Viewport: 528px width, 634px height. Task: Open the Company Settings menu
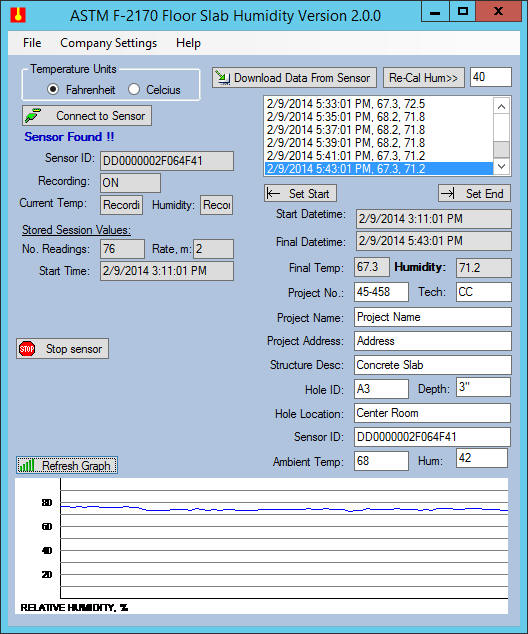point(108,43)
